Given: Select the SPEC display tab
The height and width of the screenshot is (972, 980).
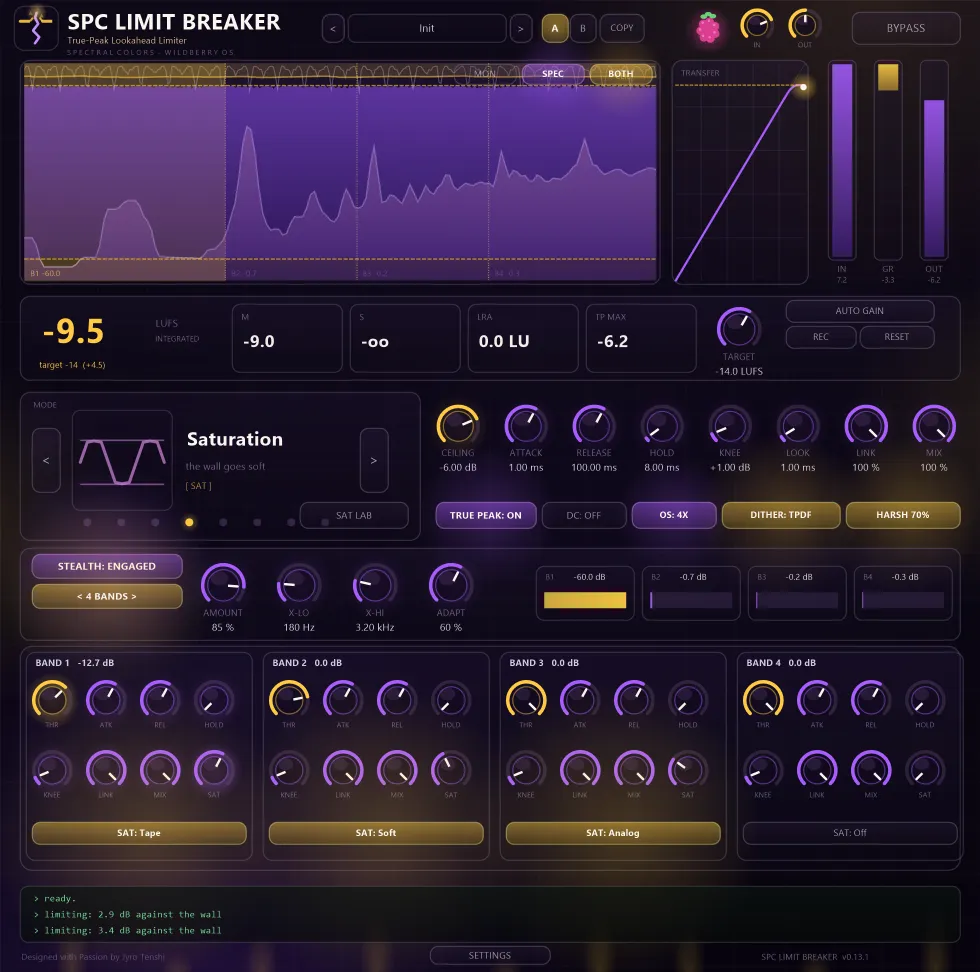Looking at the screenshot, I should (x=552, y=74).
